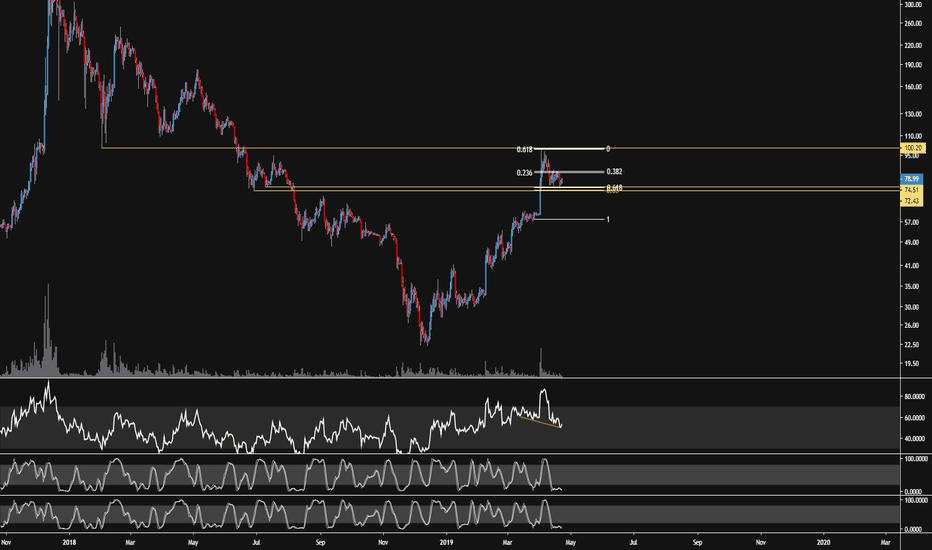Click the blue 78.99 current price tag
Screen dimensions: 932x550
(911, 179)
